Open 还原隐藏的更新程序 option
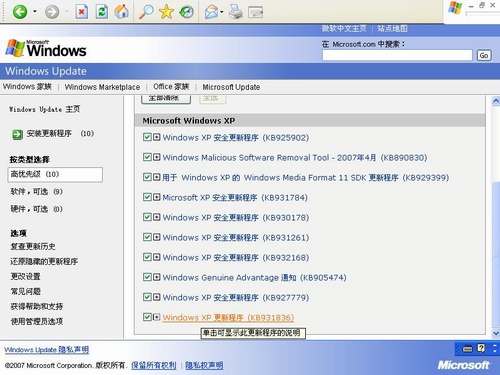 tap(44, 261)
